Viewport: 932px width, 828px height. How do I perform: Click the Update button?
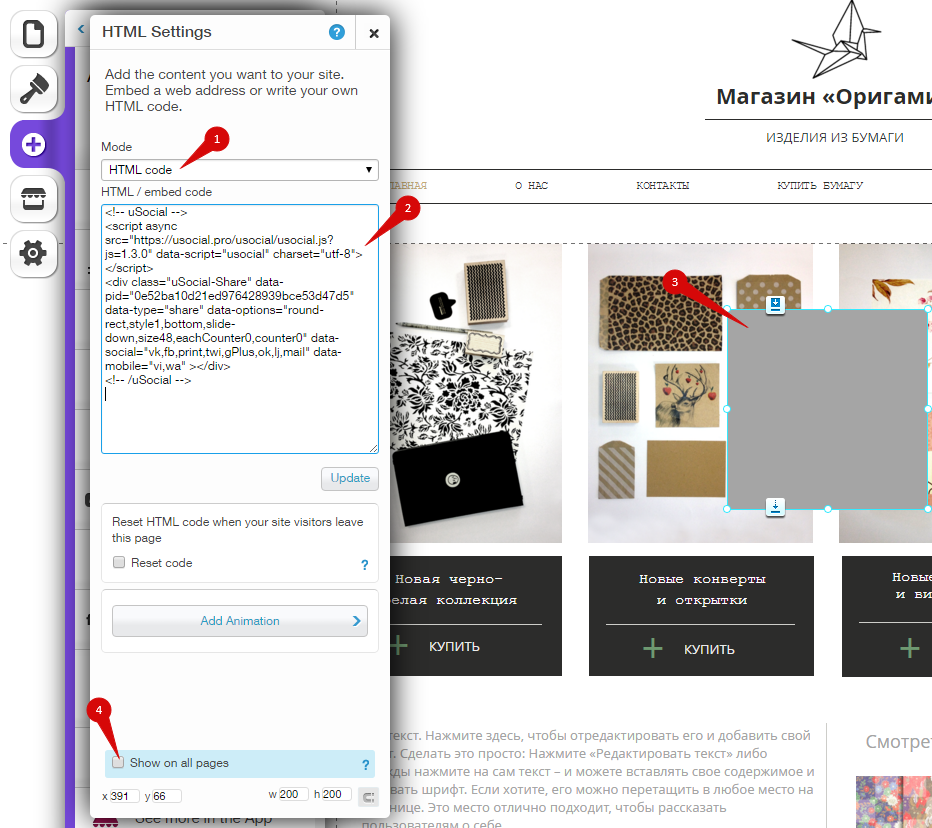coord(350,478)
